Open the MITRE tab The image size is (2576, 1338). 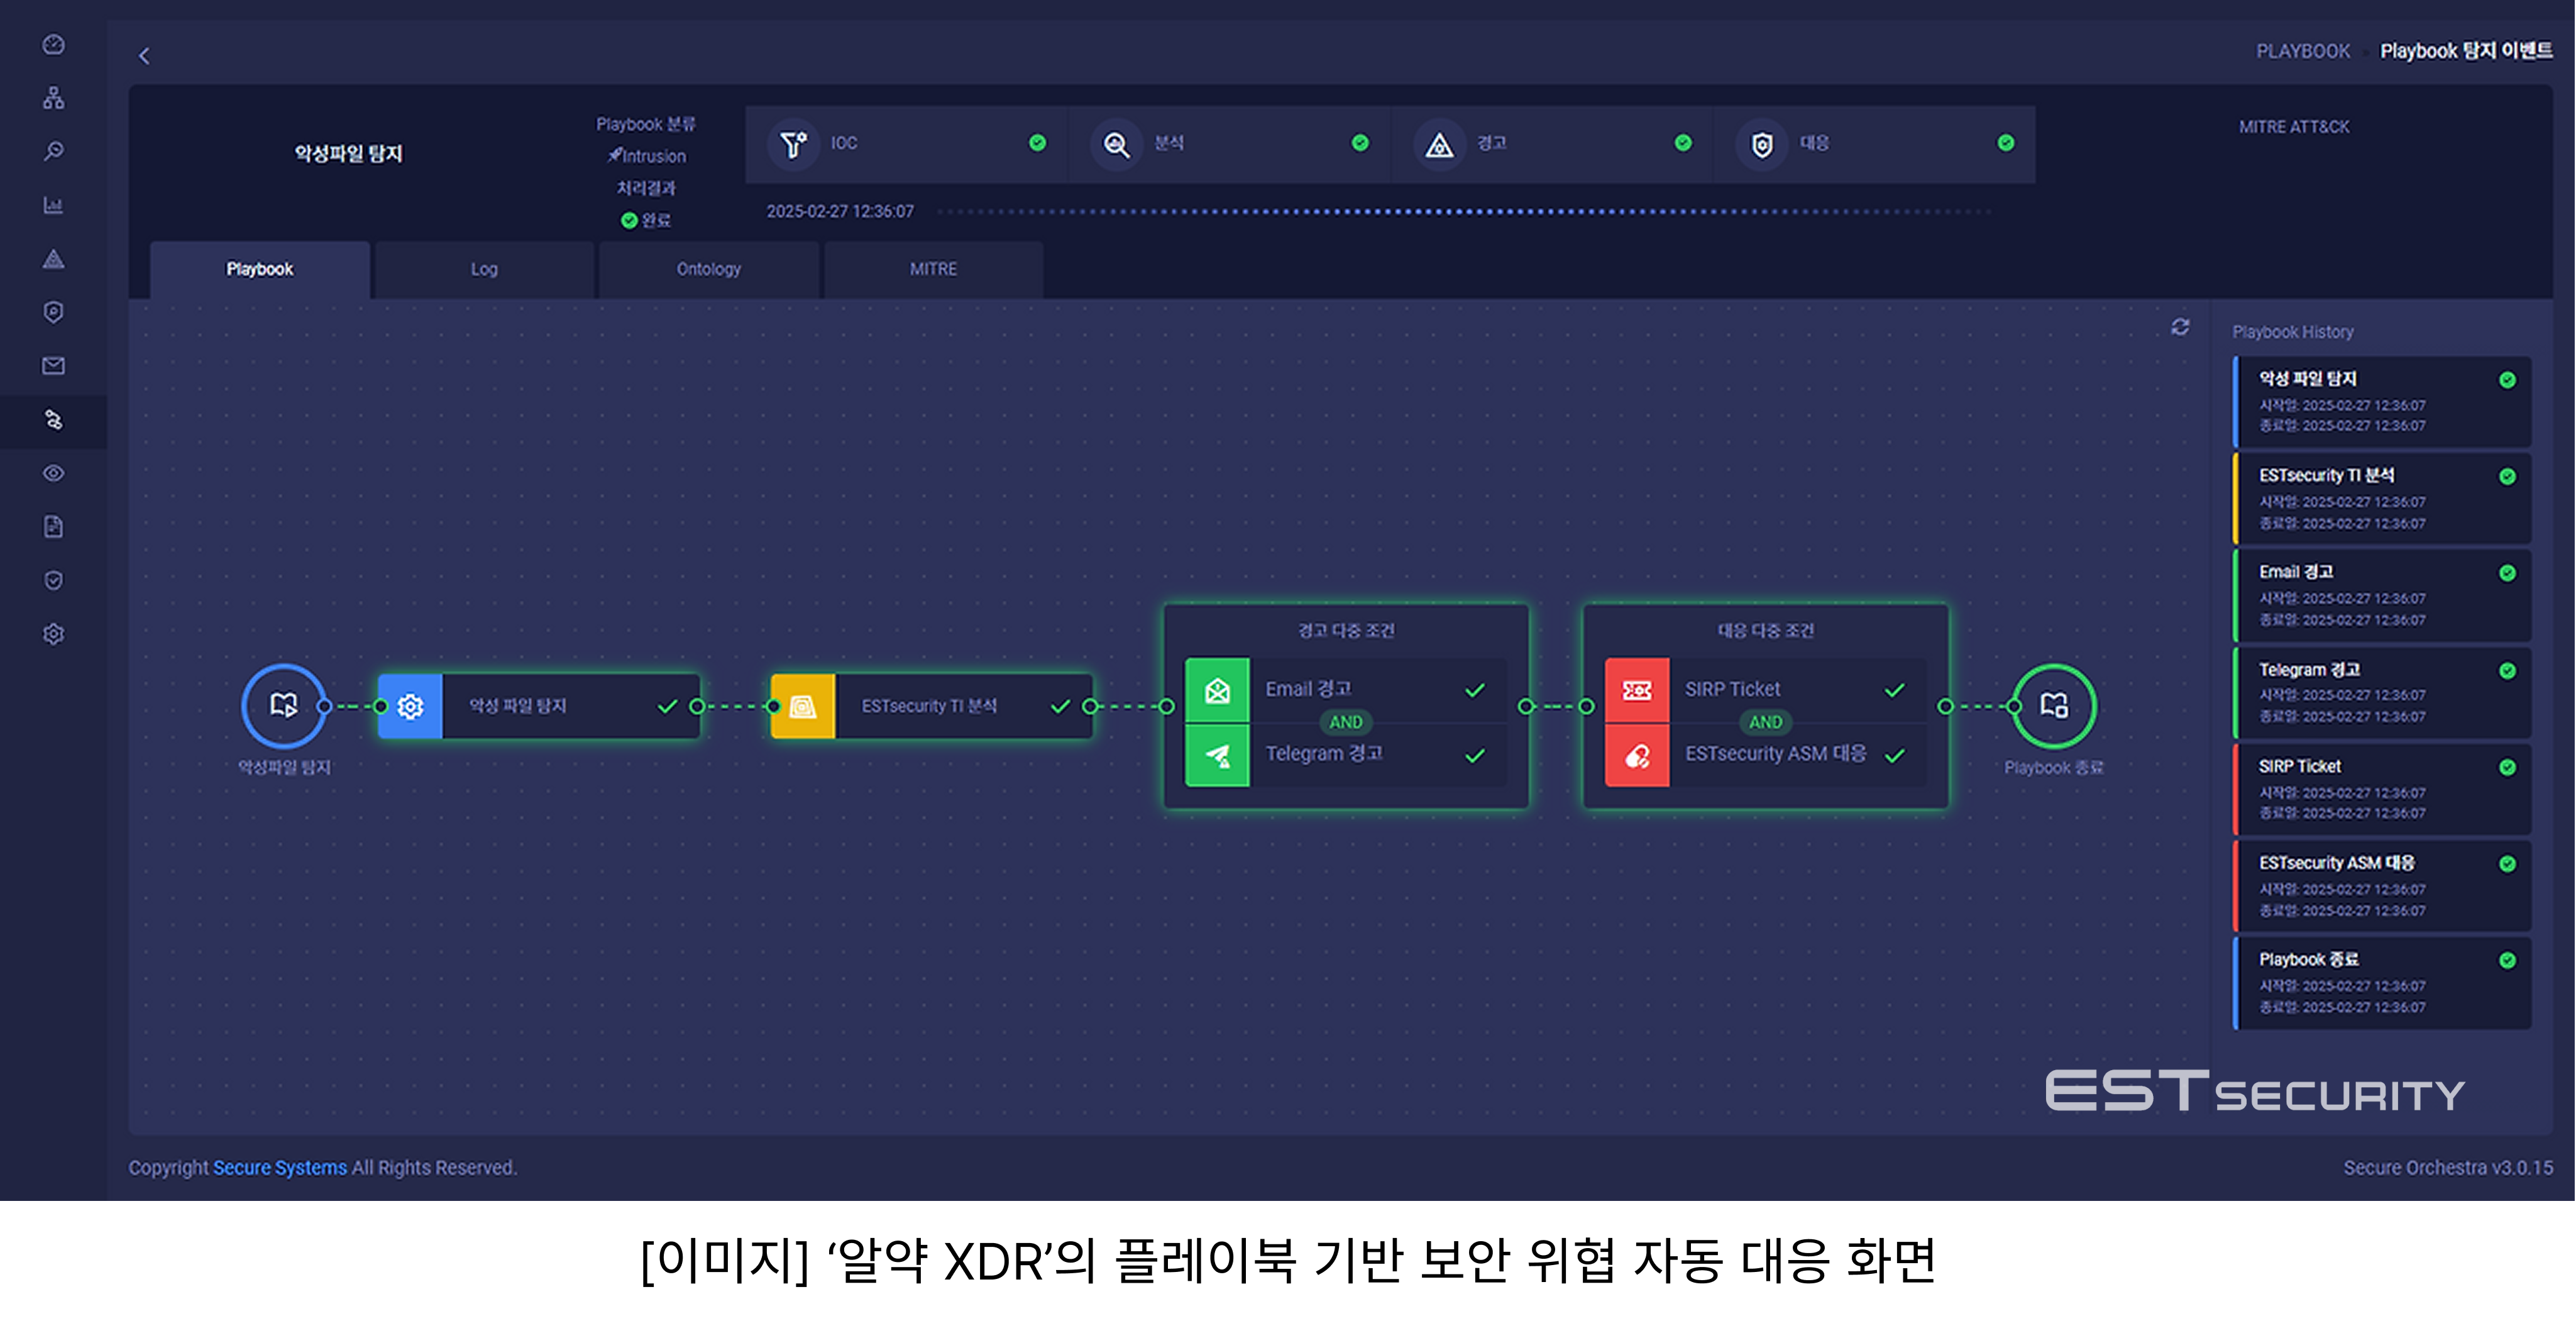933,269
